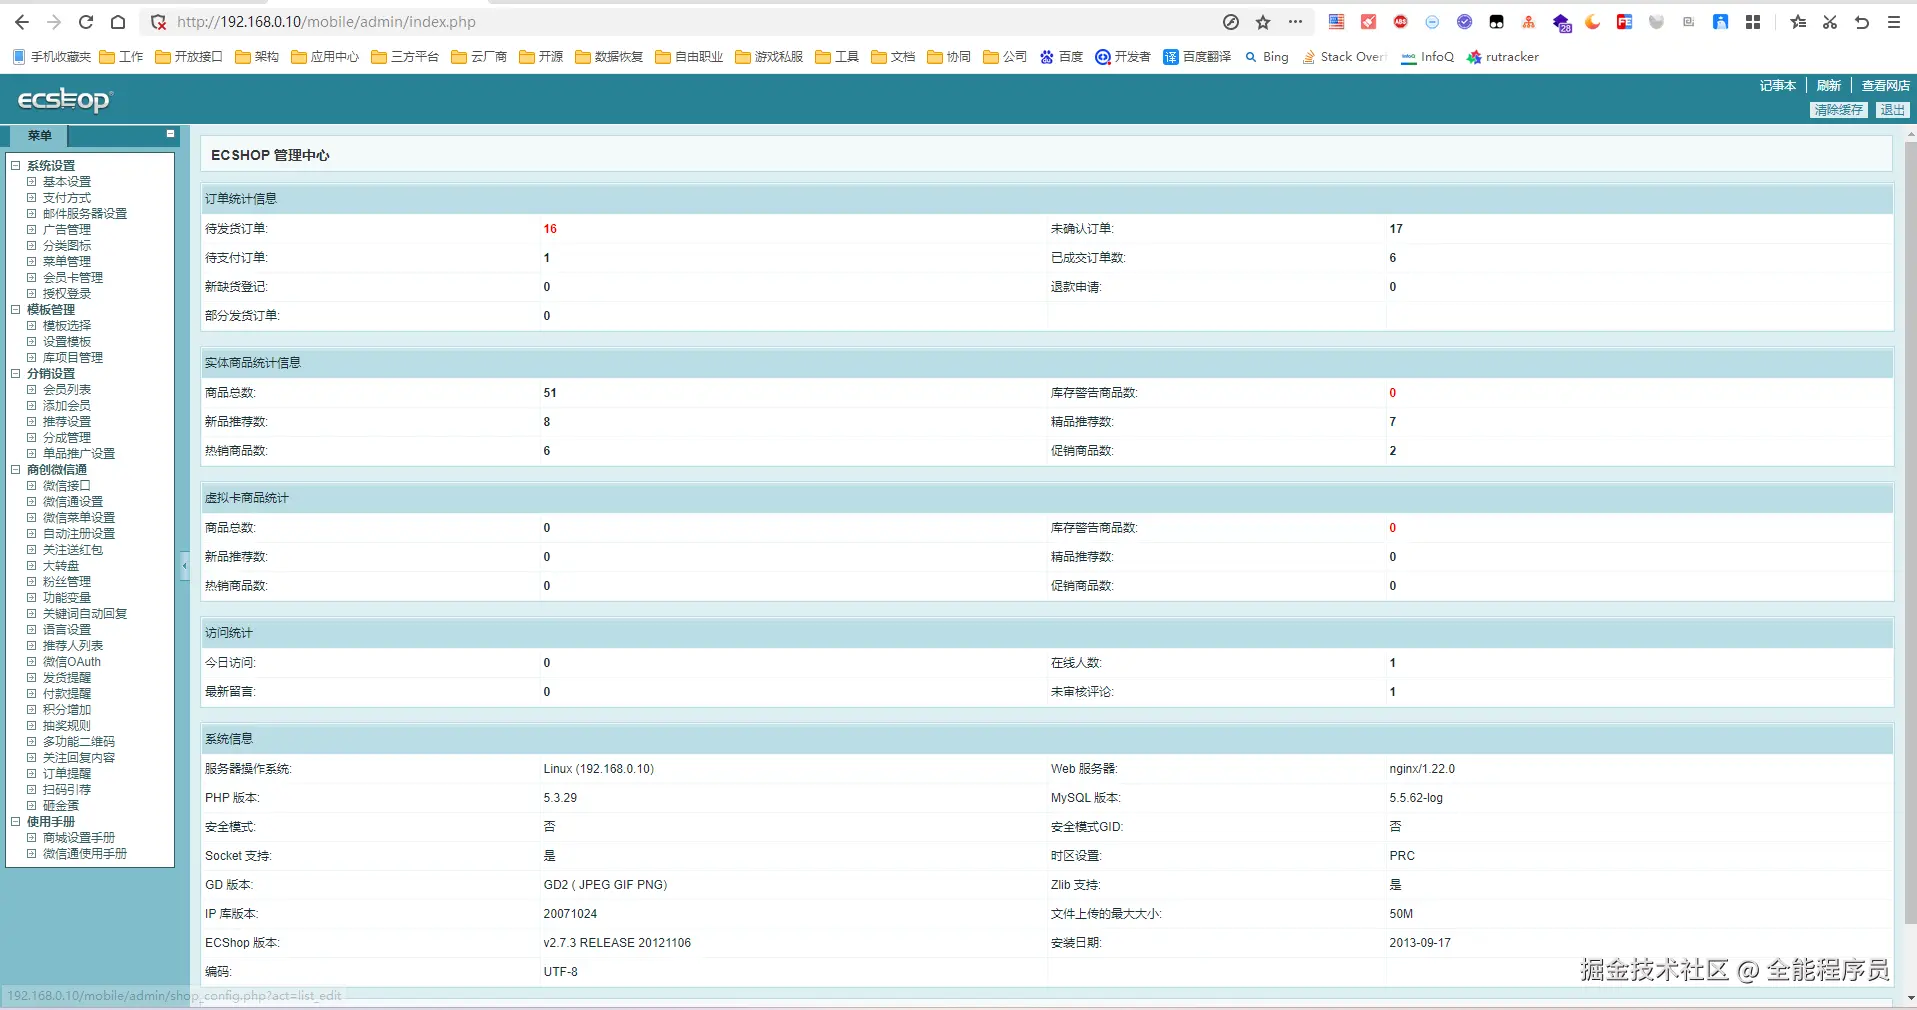The image size is (1917, 1010).
Task: Collapse the 商创微信通 tree group
Action: pos(15,470)
